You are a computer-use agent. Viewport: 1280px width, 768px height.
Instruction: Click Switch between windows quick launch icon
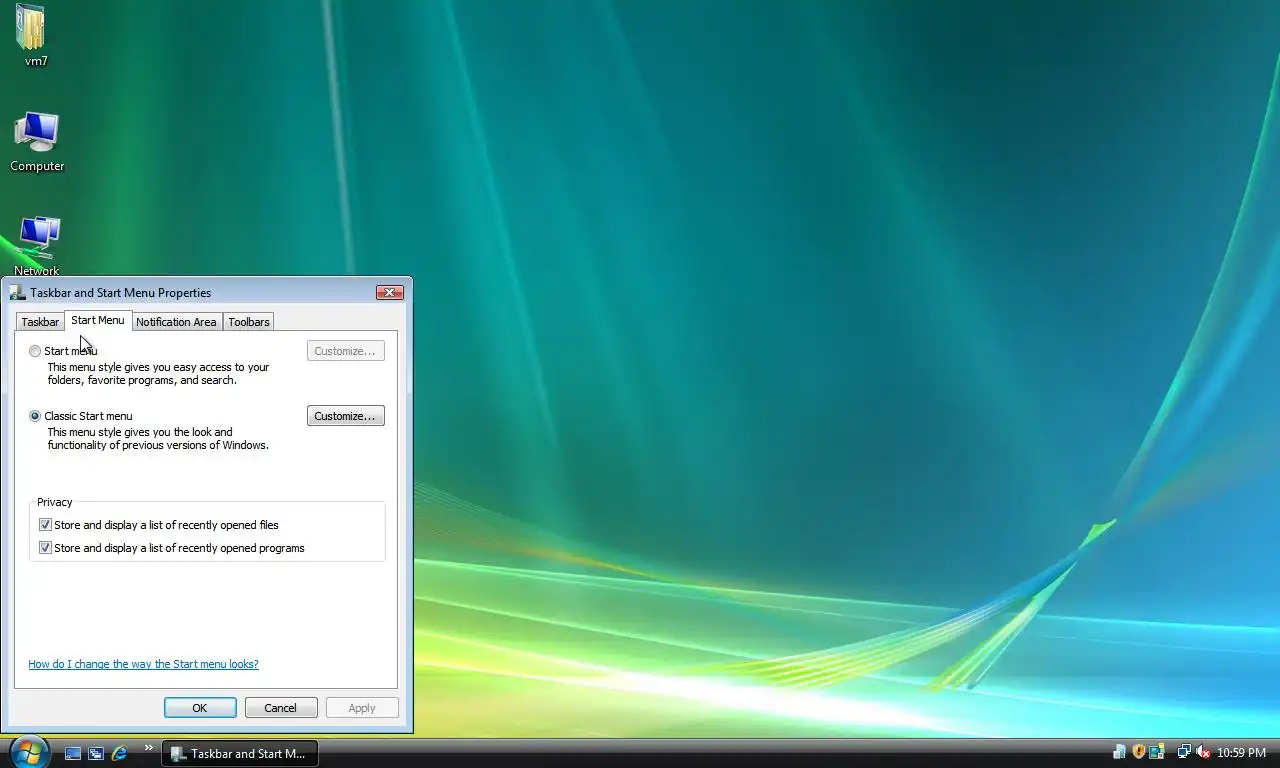coord(96,753)
